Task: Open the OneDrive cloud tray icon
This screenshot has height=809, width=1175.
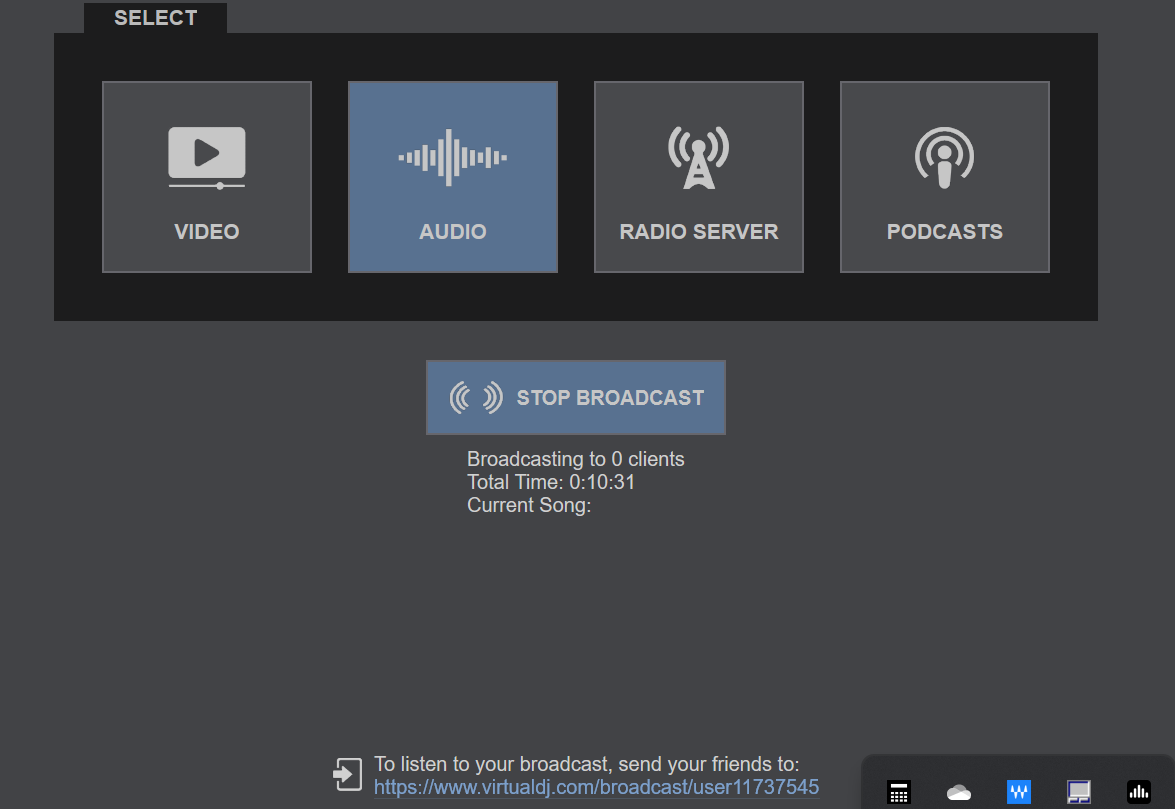Action: click(x=959, y=792)
